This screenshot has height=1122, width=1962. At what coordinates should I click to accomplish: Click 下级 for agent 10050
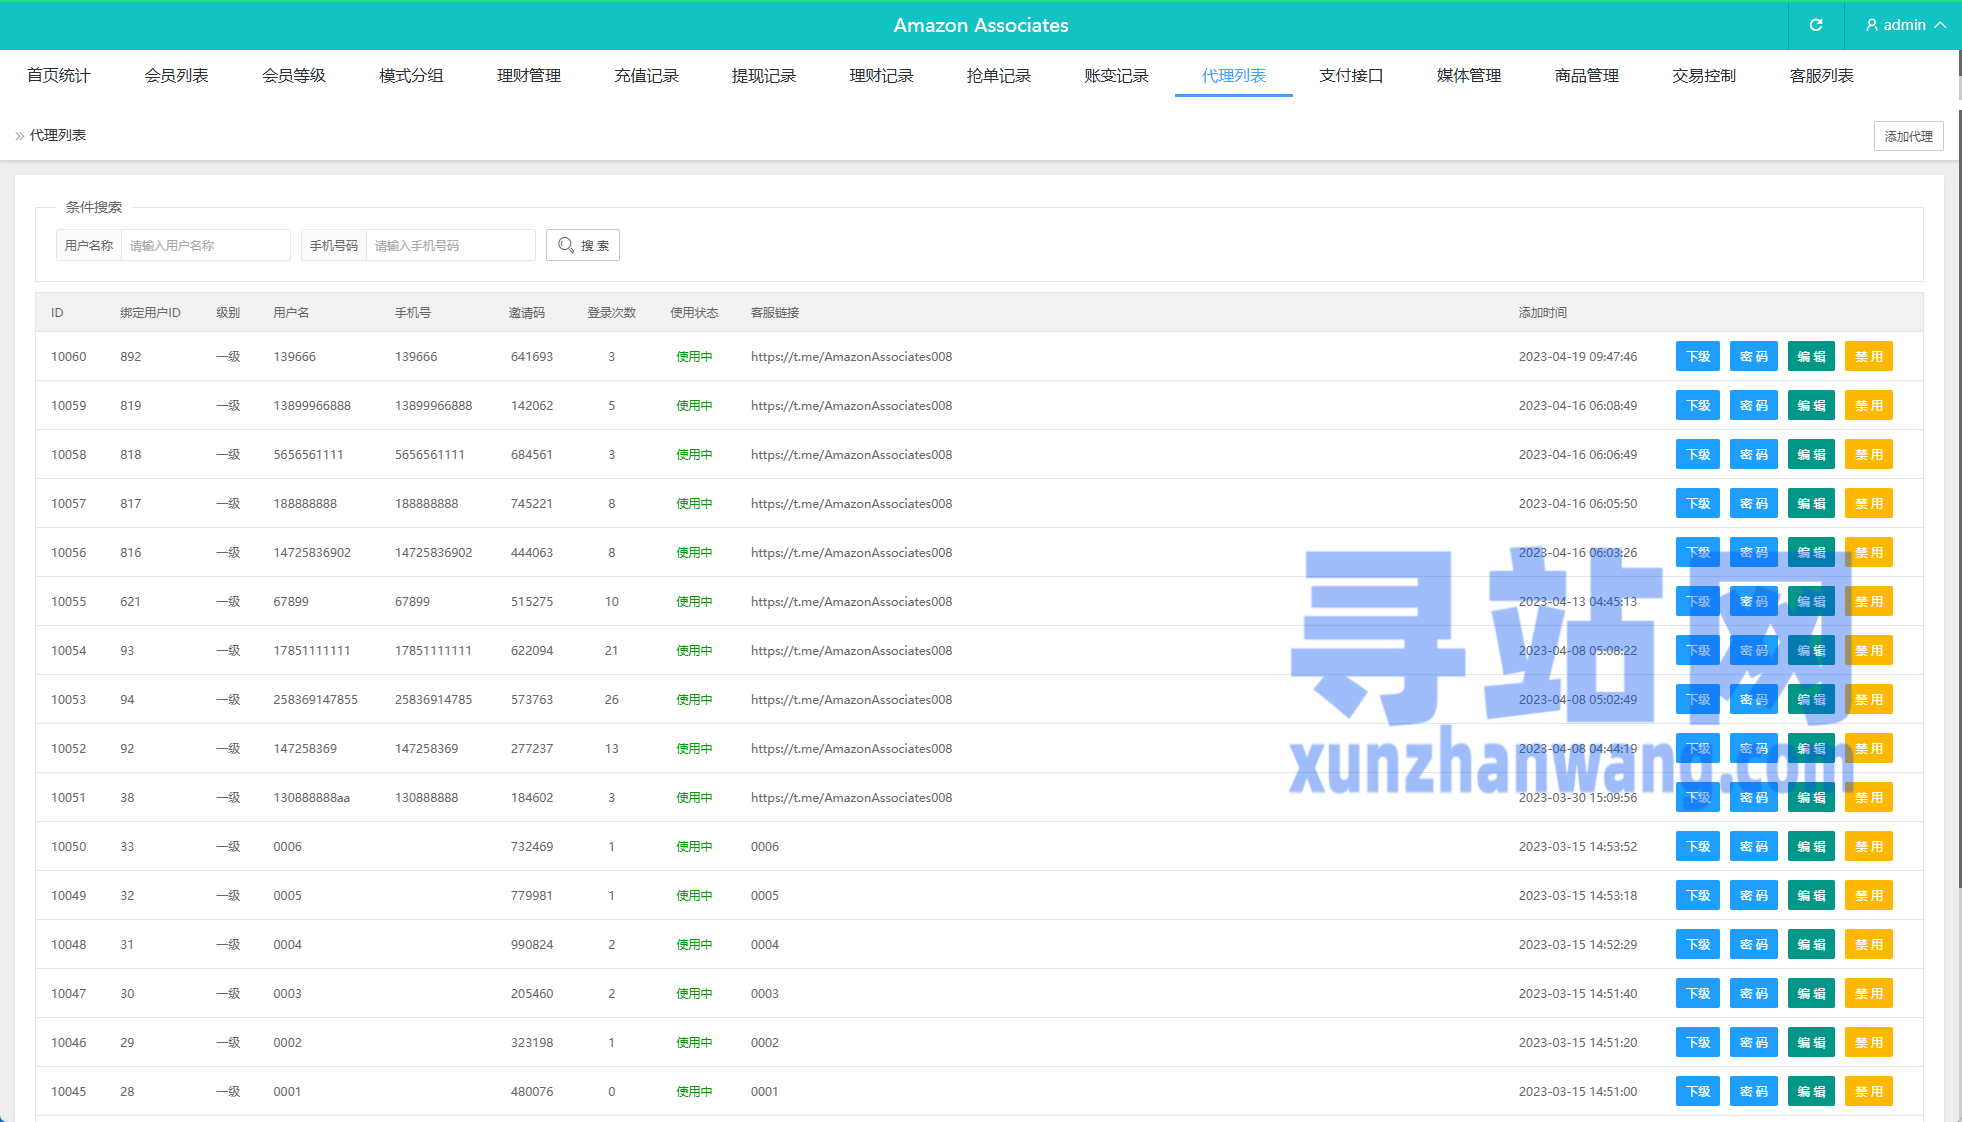pos(1698,846)
